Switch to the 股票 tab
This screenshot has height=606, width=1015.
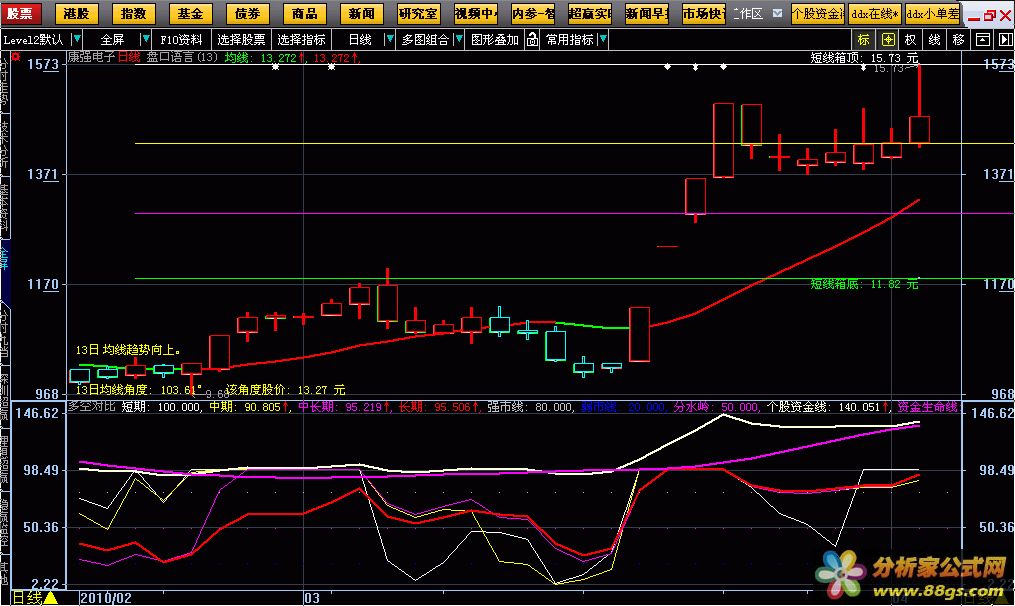point(20,13)
